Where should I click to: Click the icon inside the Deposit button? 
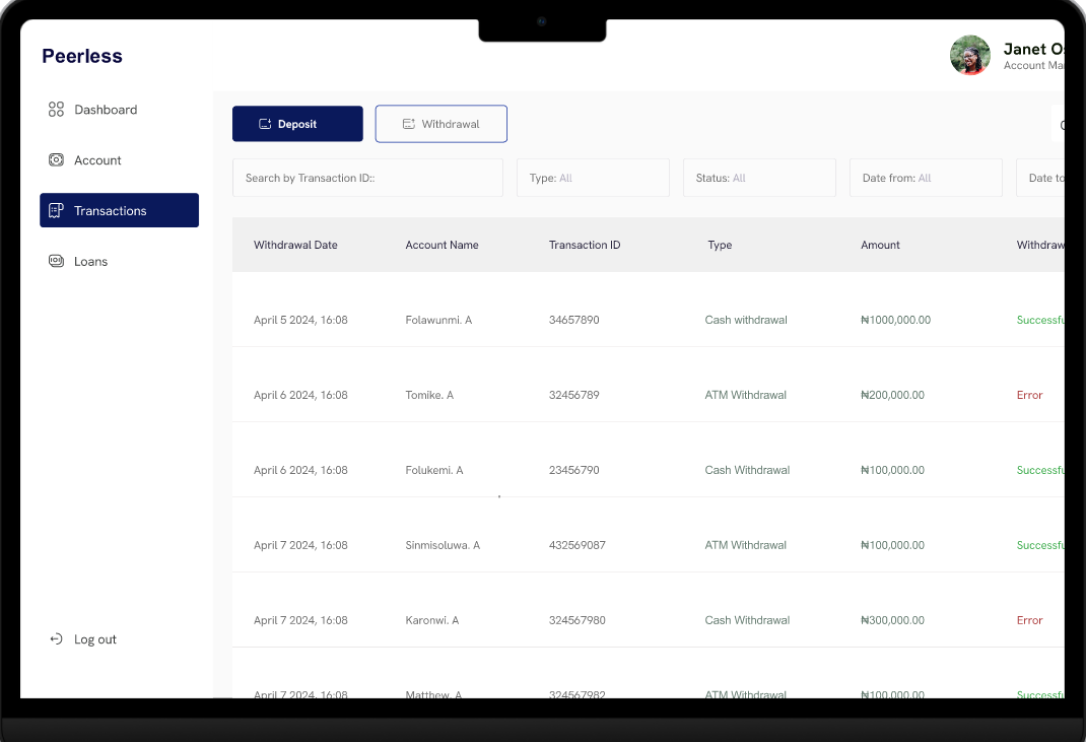[265, 124]
